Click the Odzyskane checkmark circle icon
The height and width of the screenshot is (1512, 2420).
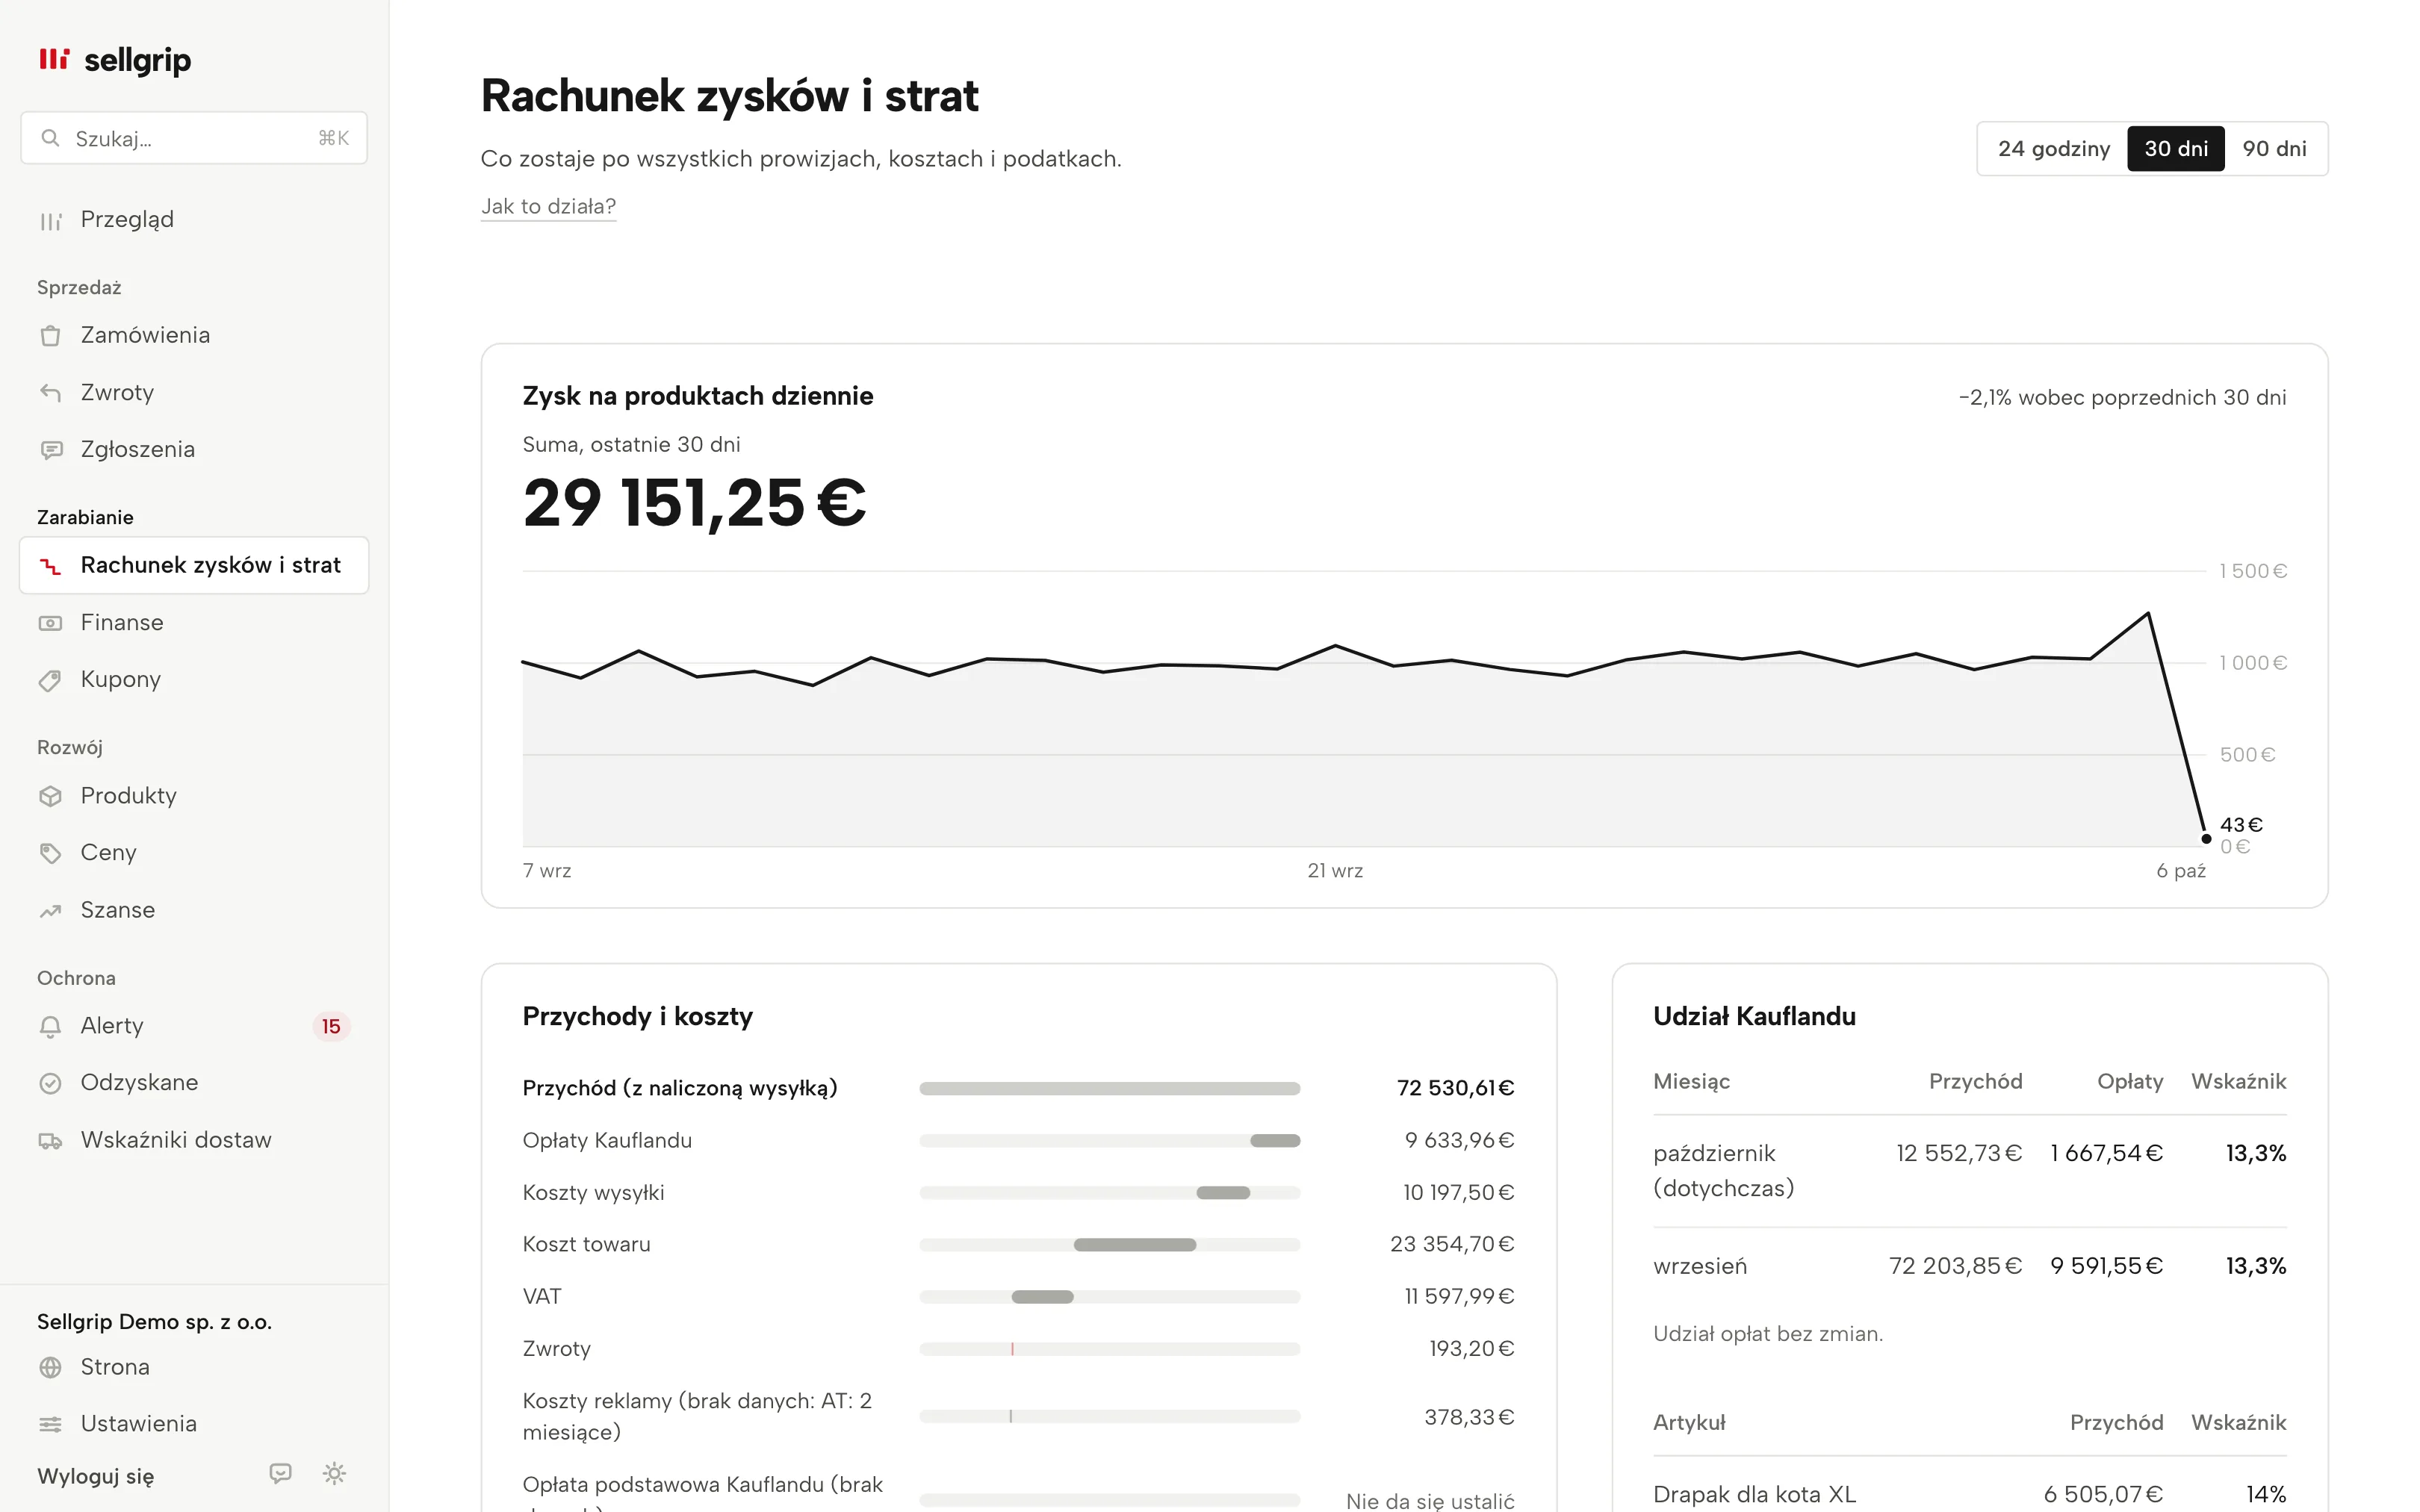tap(50, 1083)
